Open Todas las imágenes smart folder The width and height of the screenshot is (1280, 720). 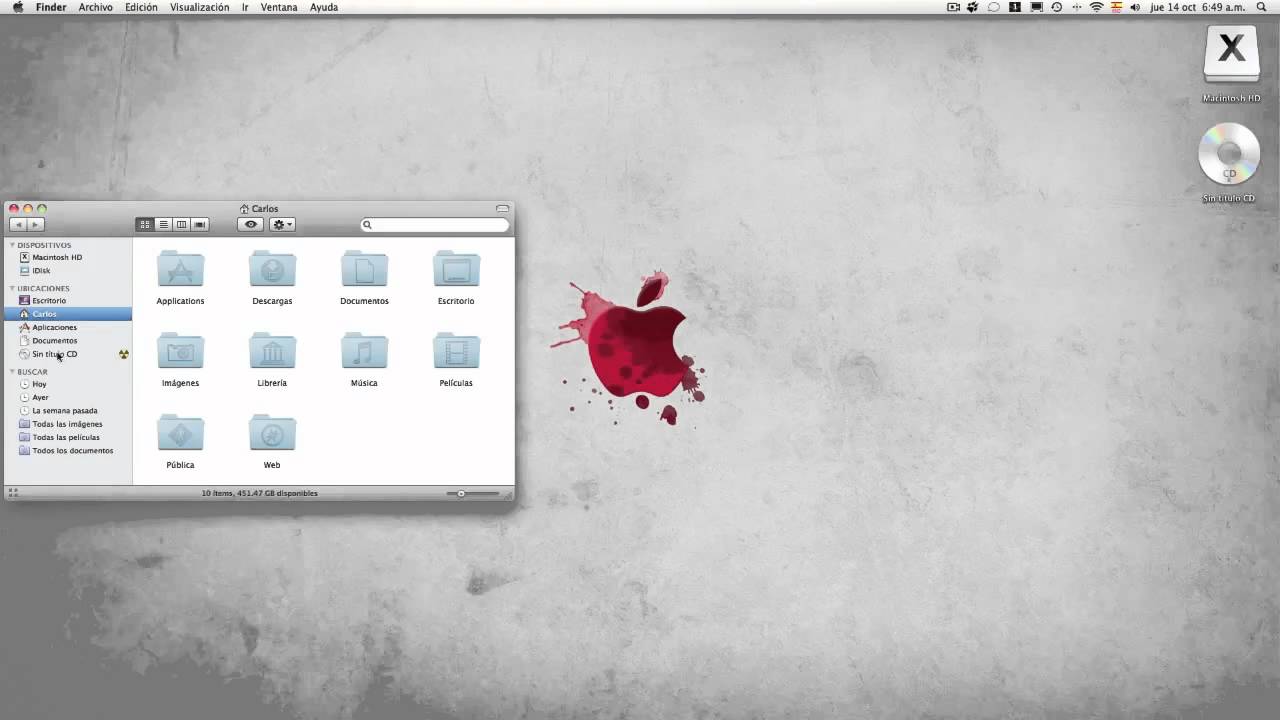(69, 424)
